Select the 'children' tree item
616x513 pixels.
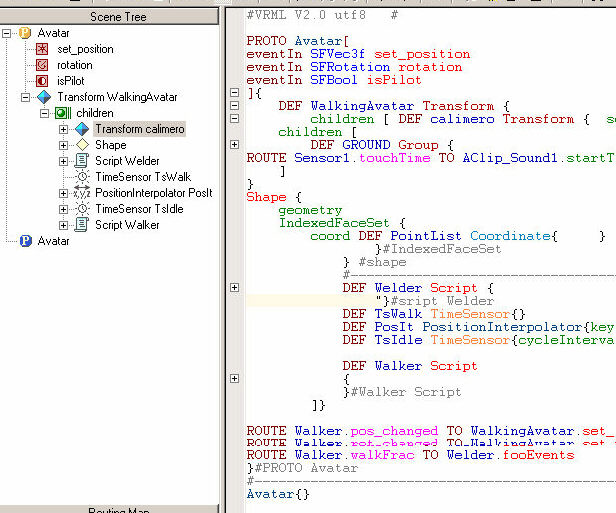95,113
